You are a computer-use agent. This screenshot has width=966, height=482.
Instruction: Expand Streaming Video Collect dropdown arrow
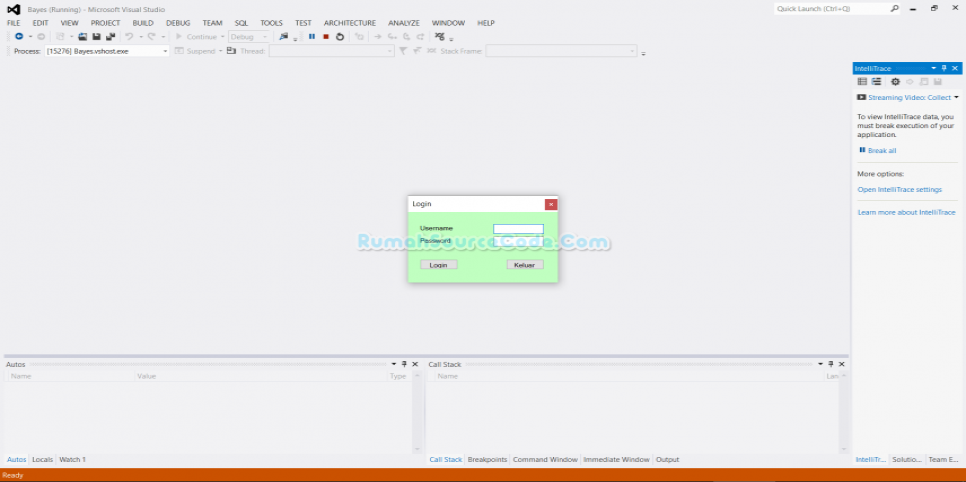point(956,97)
